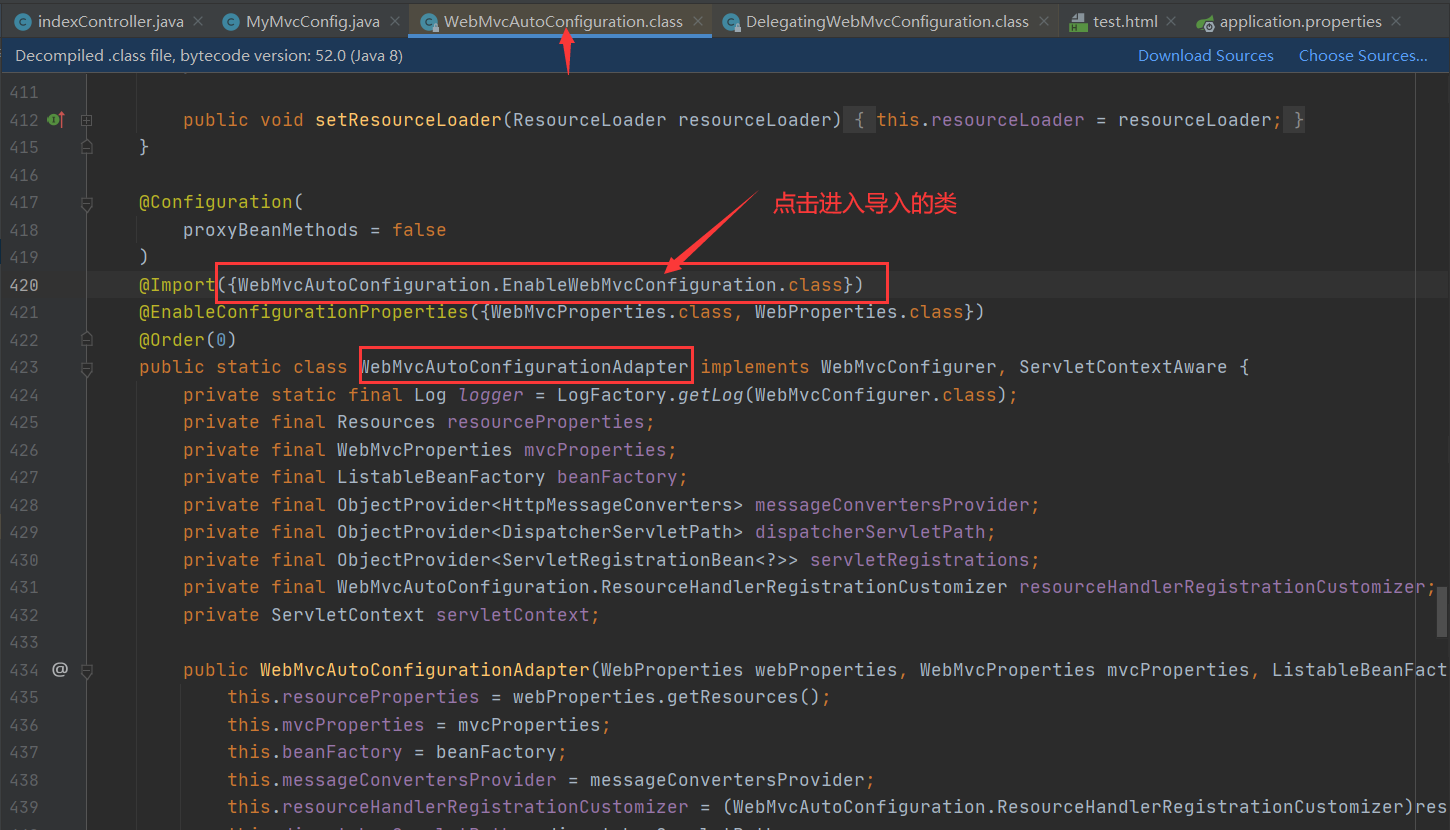Open the test.html tab
This screenshot has height=830, width=1450.
1124,21
